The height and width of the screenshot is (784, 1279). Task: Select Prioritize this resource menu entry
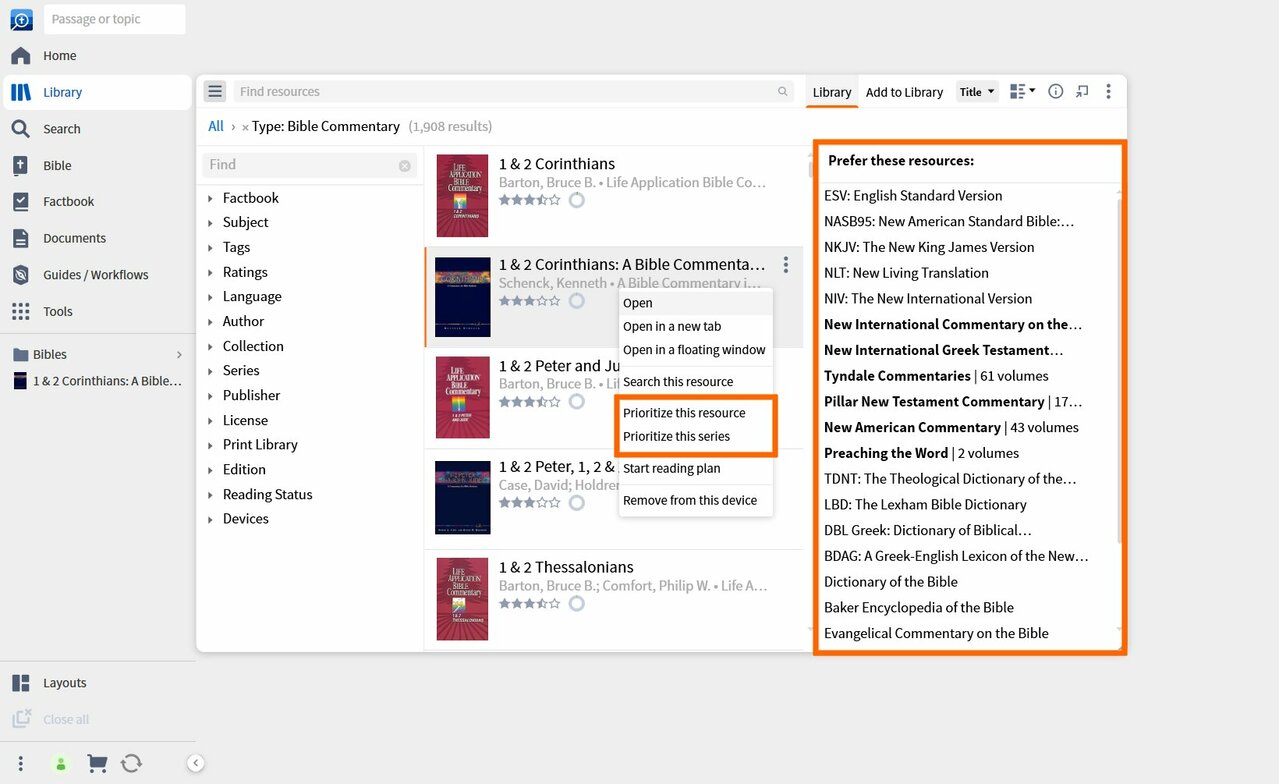click(684, 413)
